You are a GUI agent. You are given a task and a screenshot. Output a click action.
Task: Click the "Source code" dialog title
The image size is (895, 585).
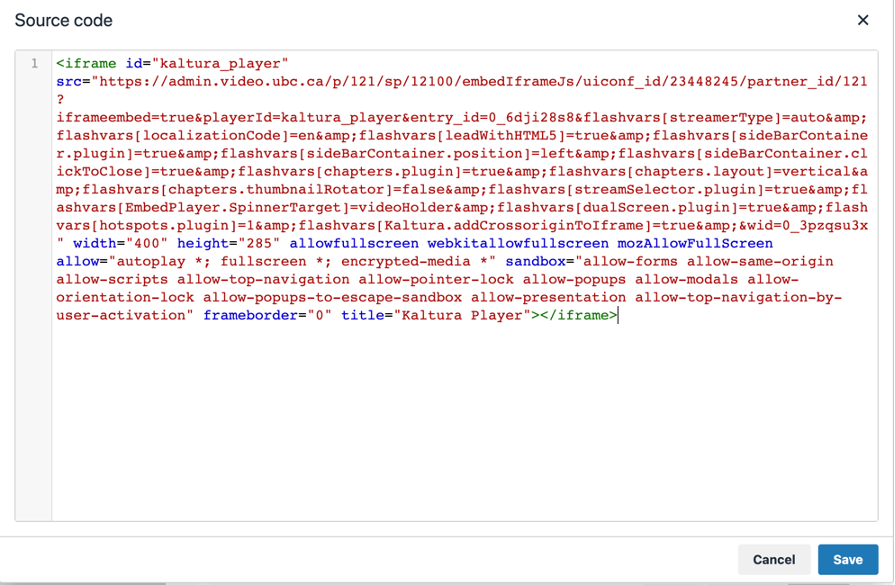(63, 20)
